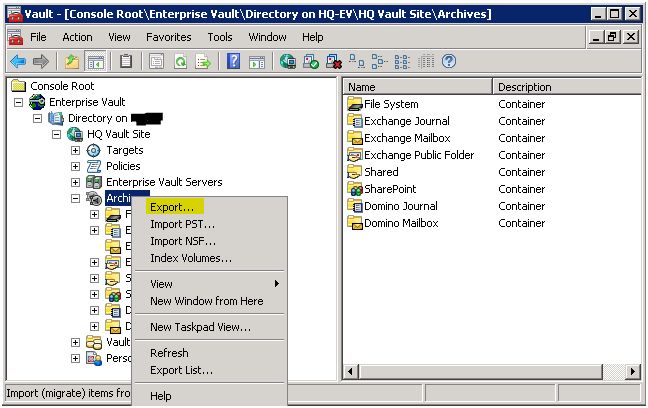Choose Import PST... from context menu

click(210, 224)
